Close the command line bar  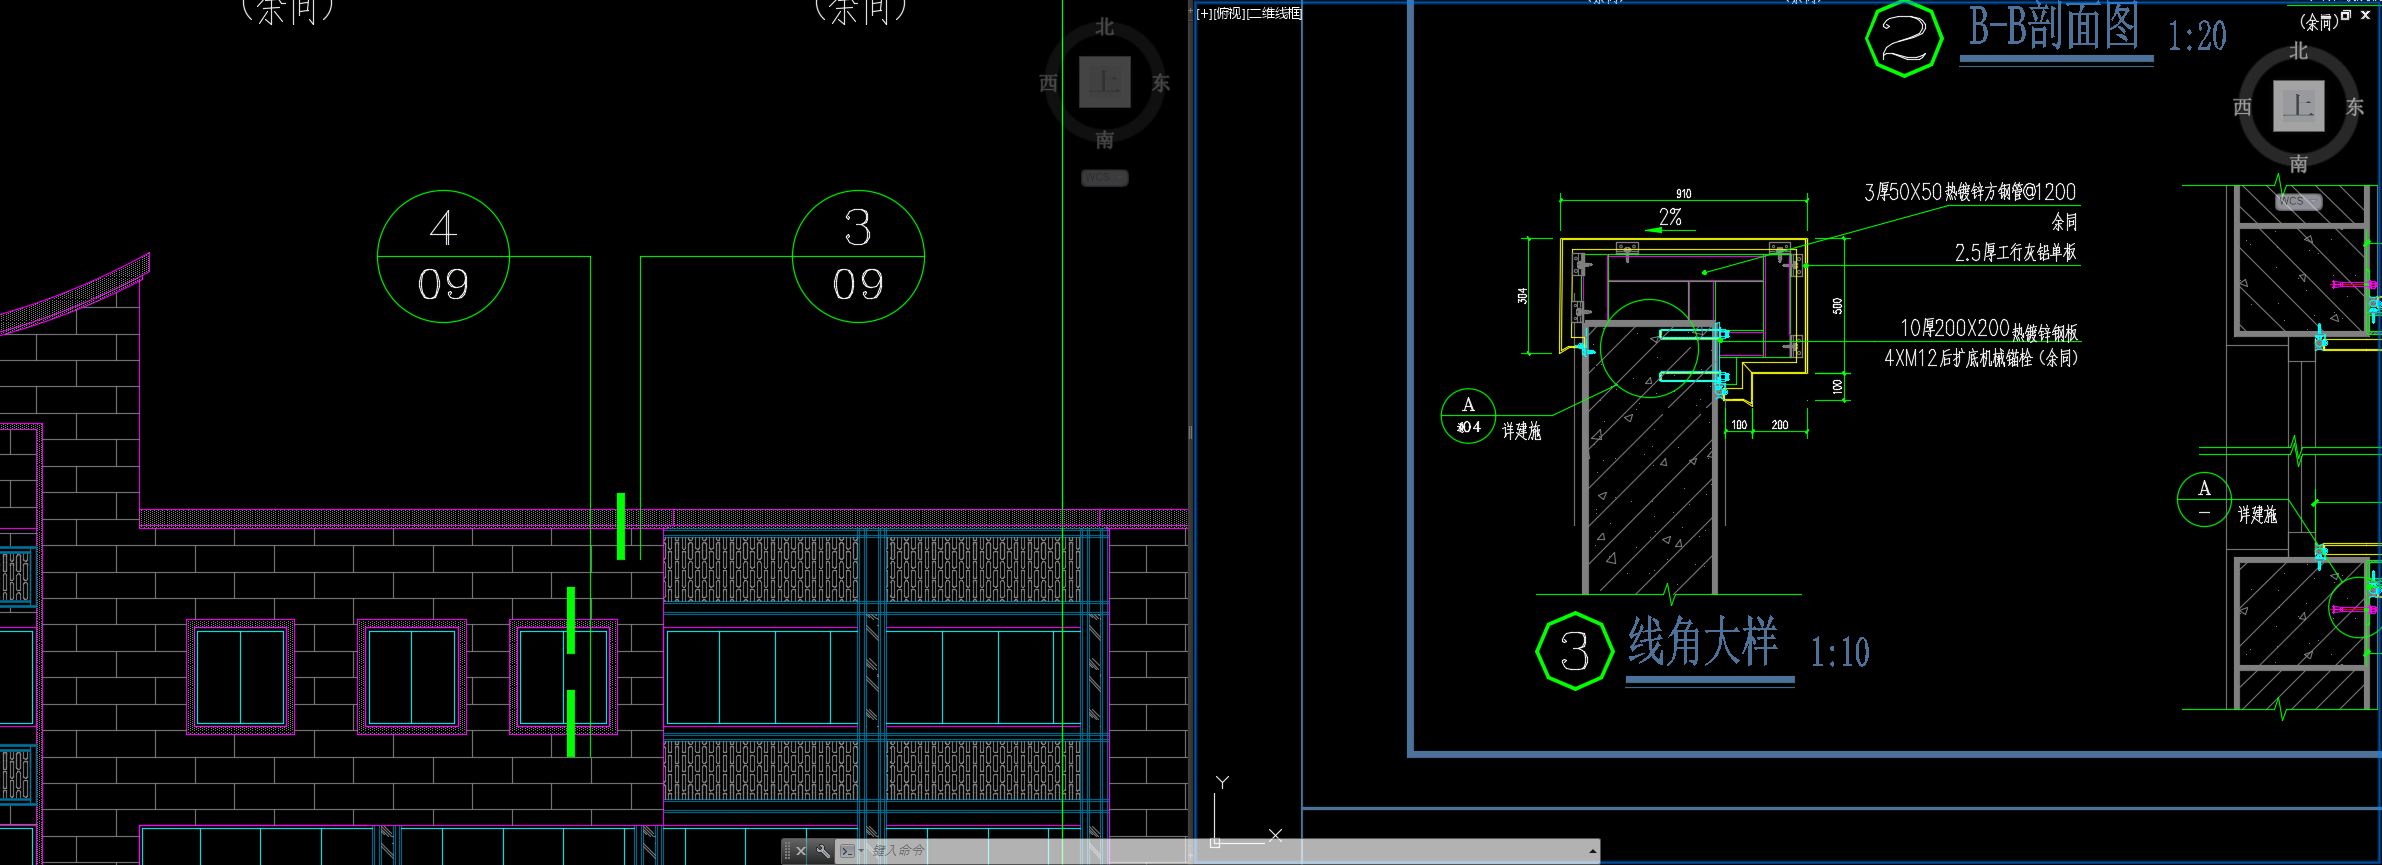(801, 851)
